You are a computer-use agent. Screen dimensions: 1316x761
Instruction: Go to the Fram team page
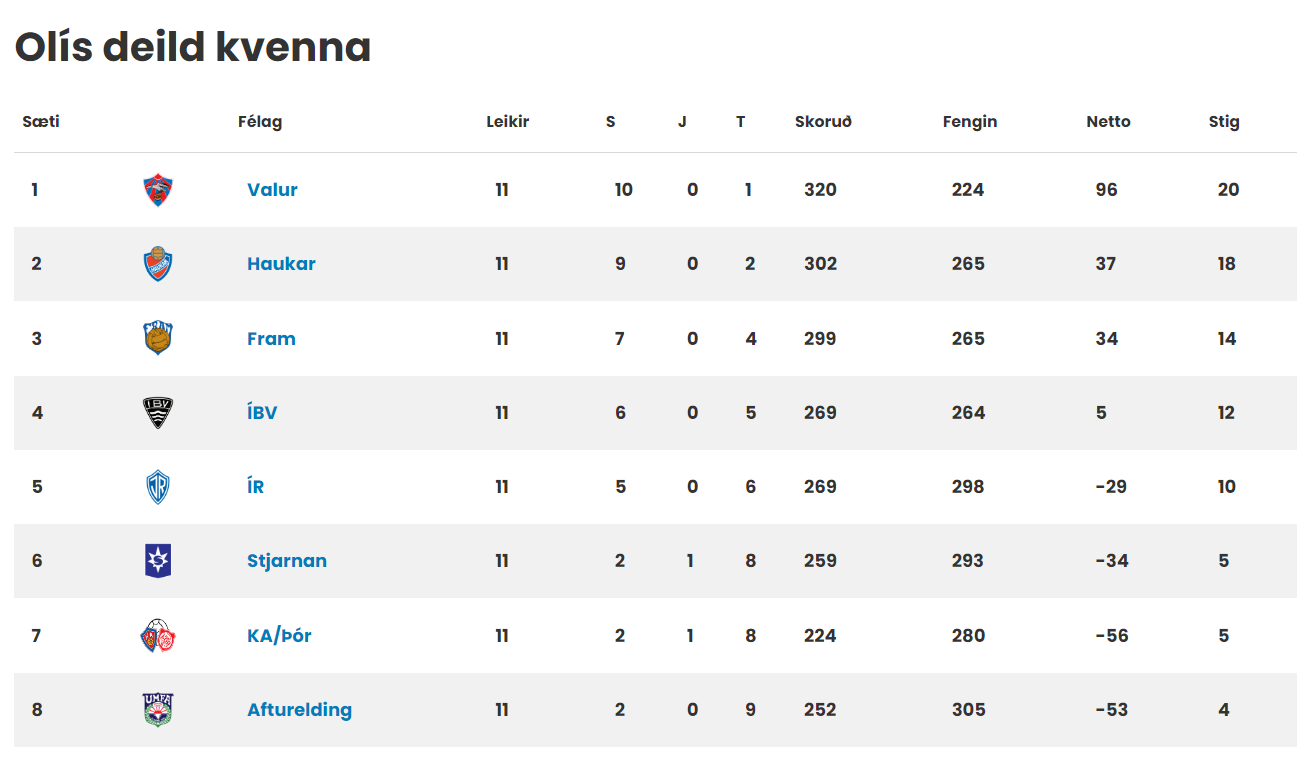pos(271,338)
